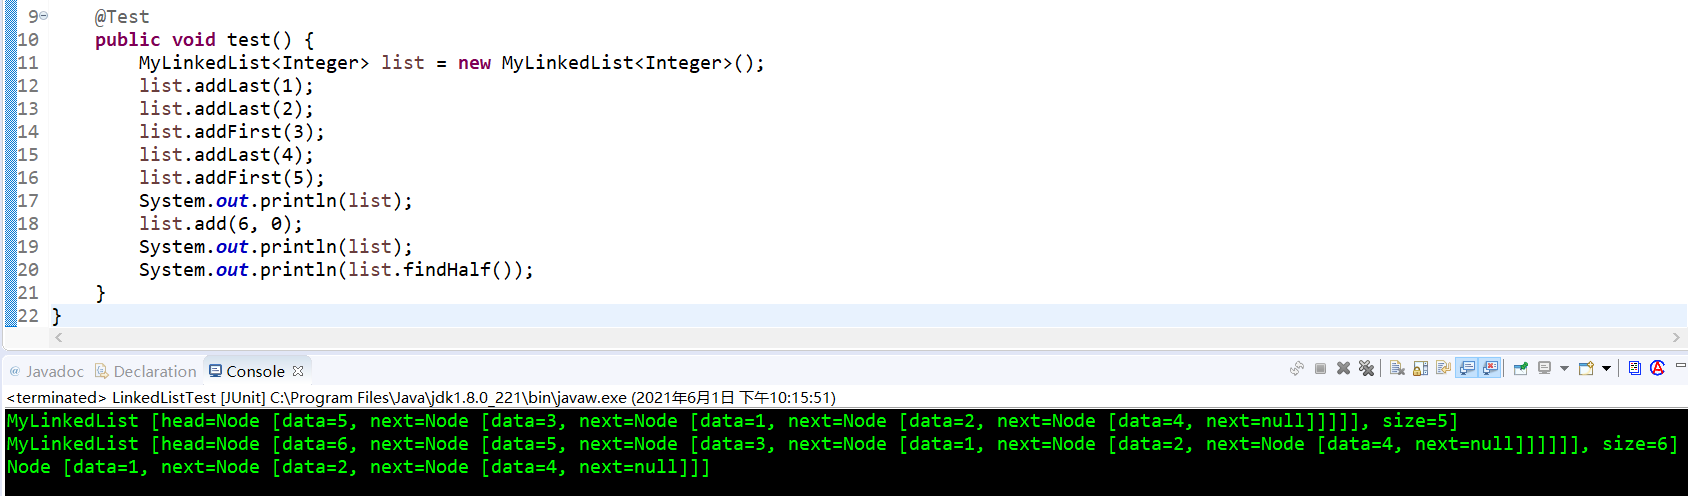Screen dimensions: 1688x496
Task: Click the colored-lines document icon in Console toolbar
Action: [1634, 368]
